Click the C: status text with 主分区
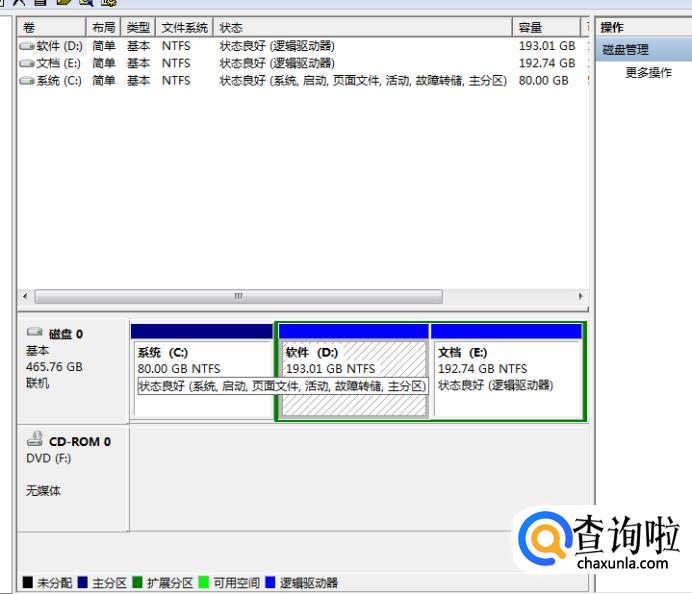This screenshot has height=594, width=692. 363,81
